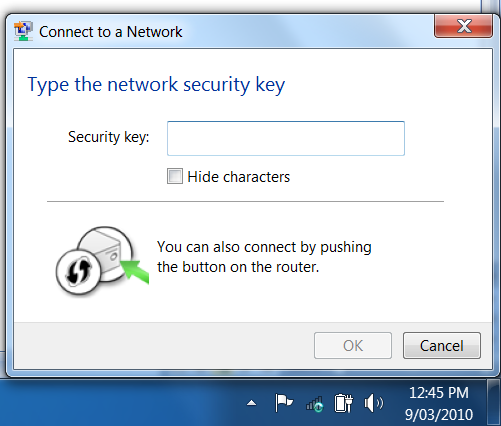This screenshot has height=426, width=501.
Task: Cancel the network security key dialog
Action: (x=442, y=345)
